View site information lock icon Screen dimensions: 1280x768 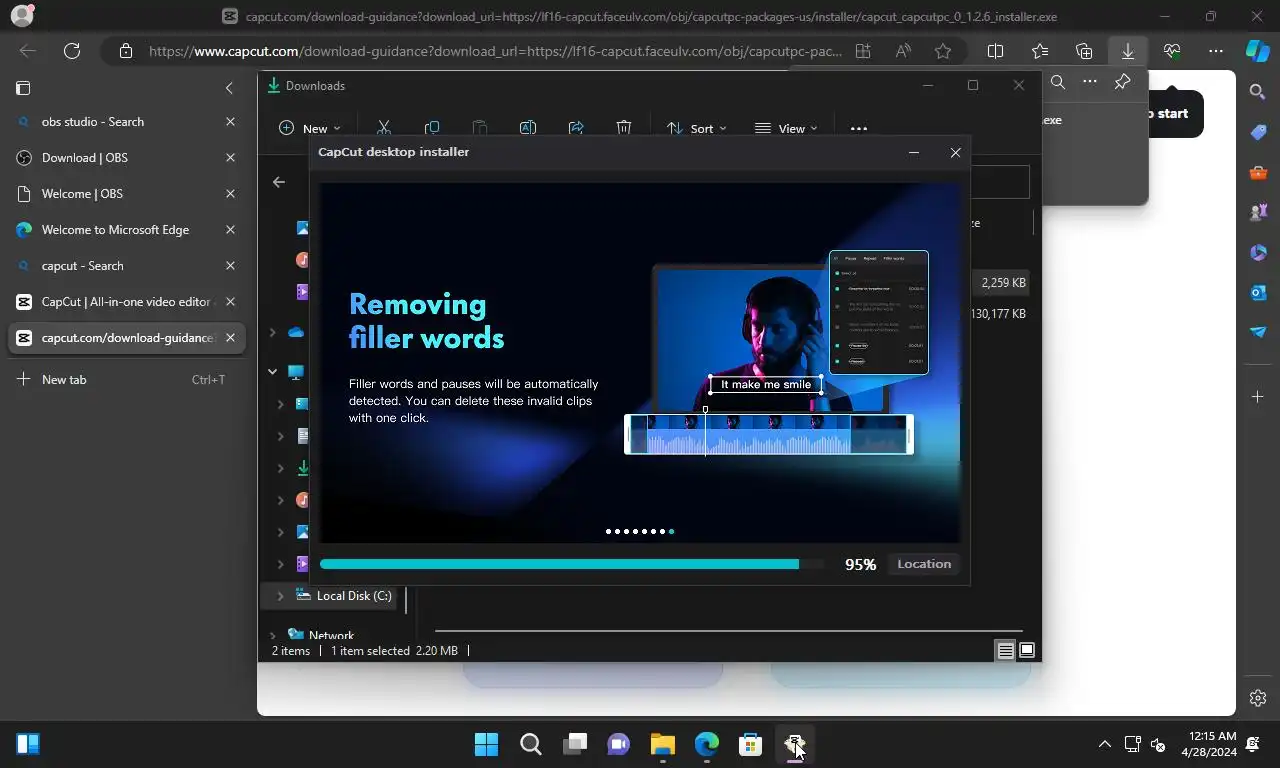coord(125,51)
